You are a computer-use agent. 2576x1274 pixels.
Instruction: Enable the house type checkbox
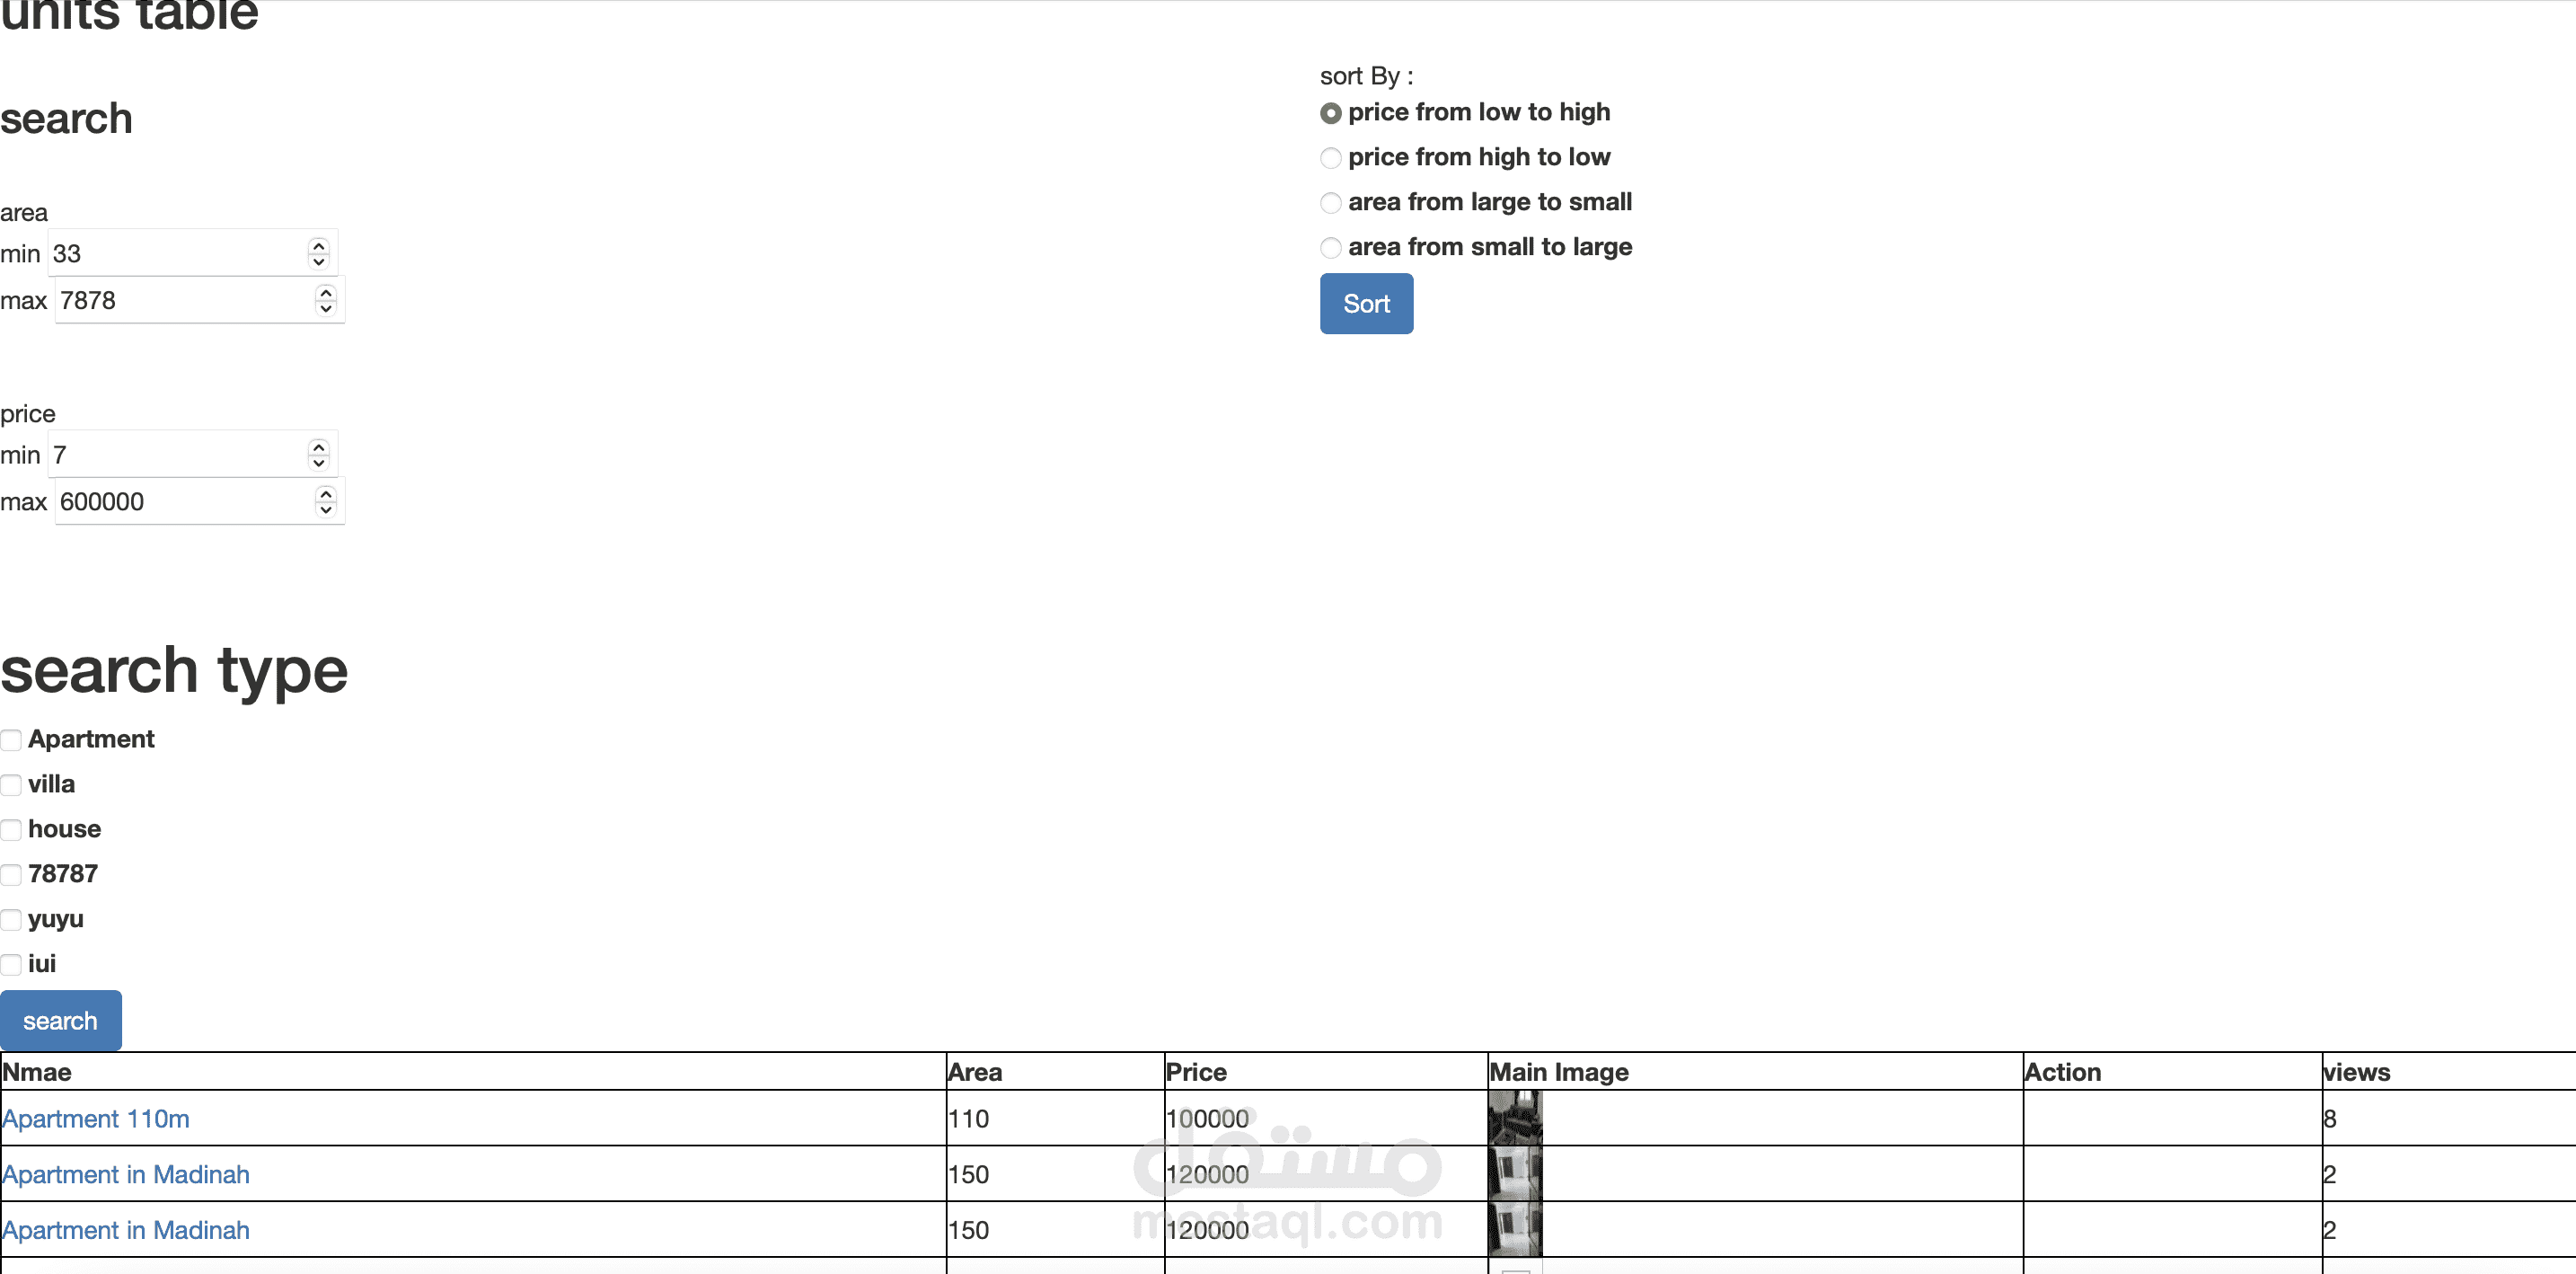pyautogui.click(x=12, y=828)
